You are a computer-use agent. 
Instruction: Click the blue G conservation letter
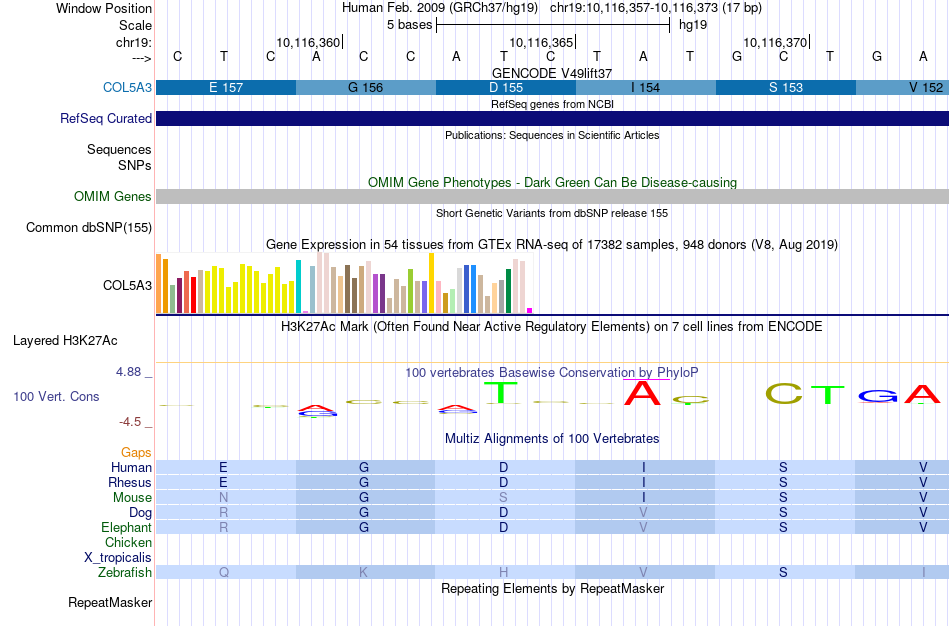pos(878,396)
